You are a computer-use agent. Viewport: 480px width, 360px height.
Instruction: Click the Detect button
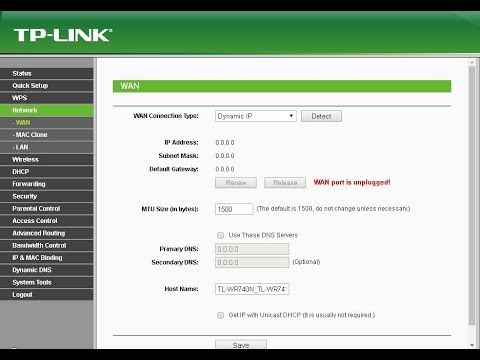pos(321,116)
